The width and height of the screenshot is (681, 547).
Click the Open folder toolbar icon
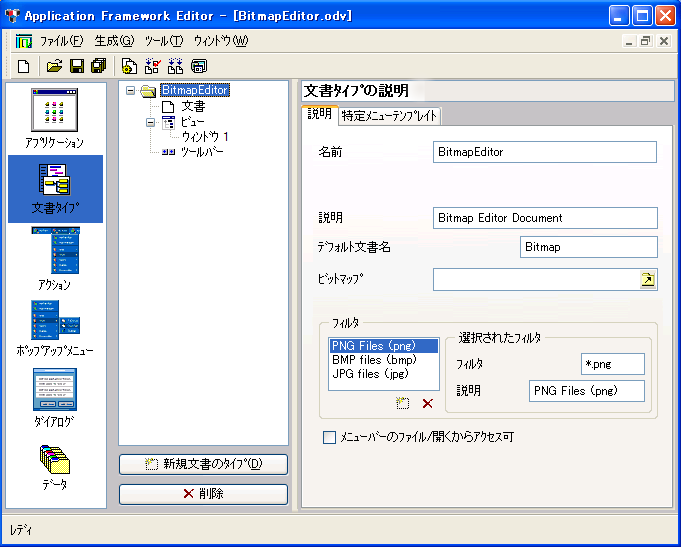coord(55,67)
